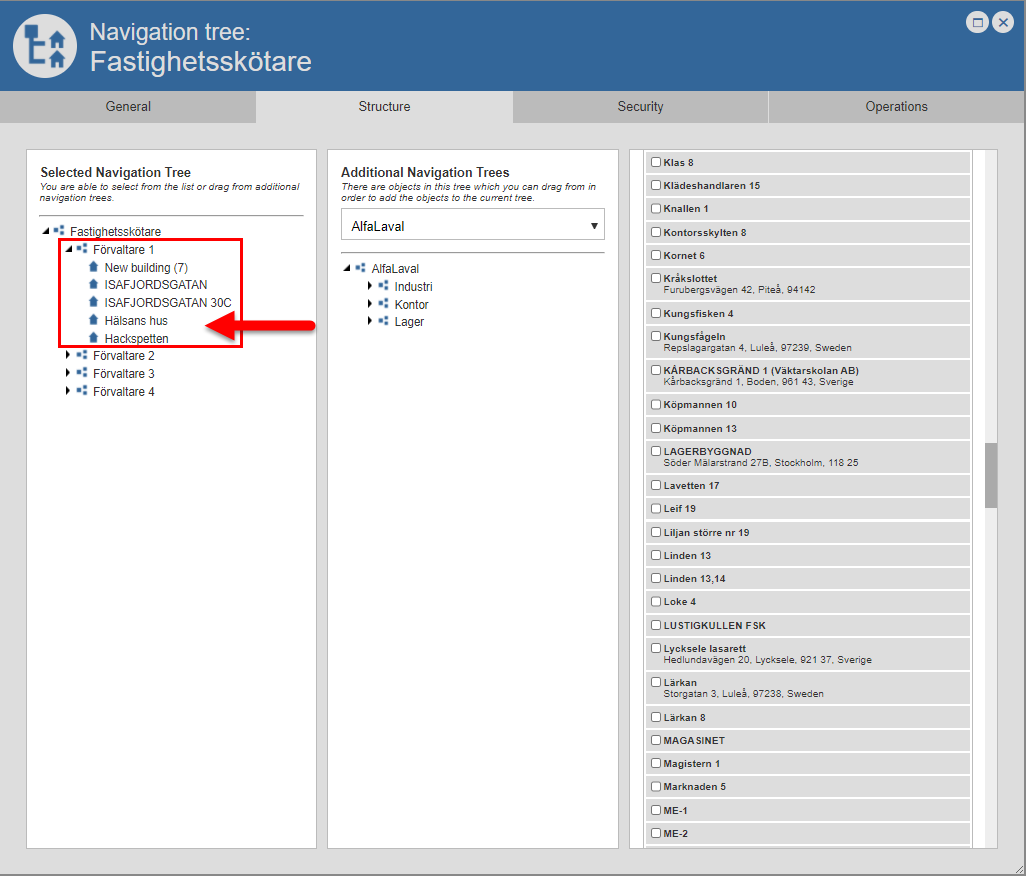Check the Kungsfågeln checkbox
Viewport: 1026px width, 876px height.
point(656,336)
